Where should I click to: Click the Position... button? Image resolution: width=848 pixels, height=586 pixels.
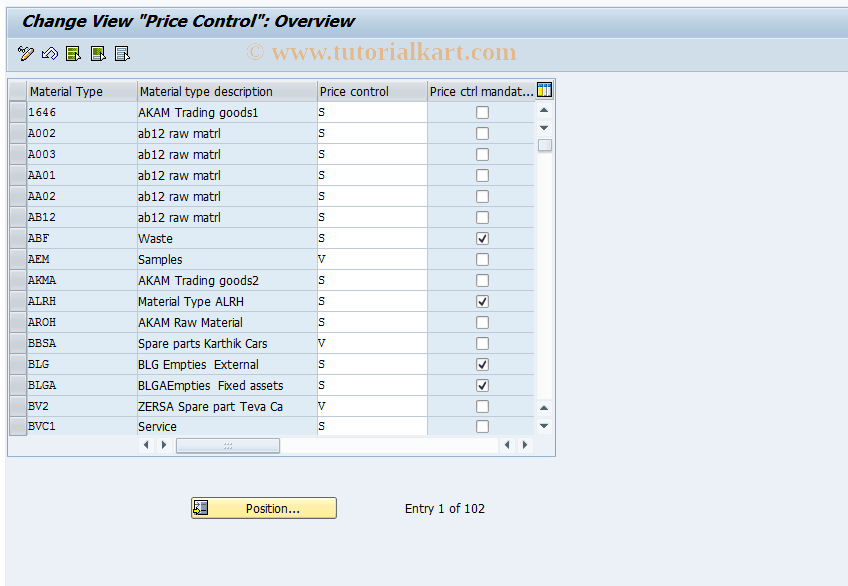(x=263, y=508)
